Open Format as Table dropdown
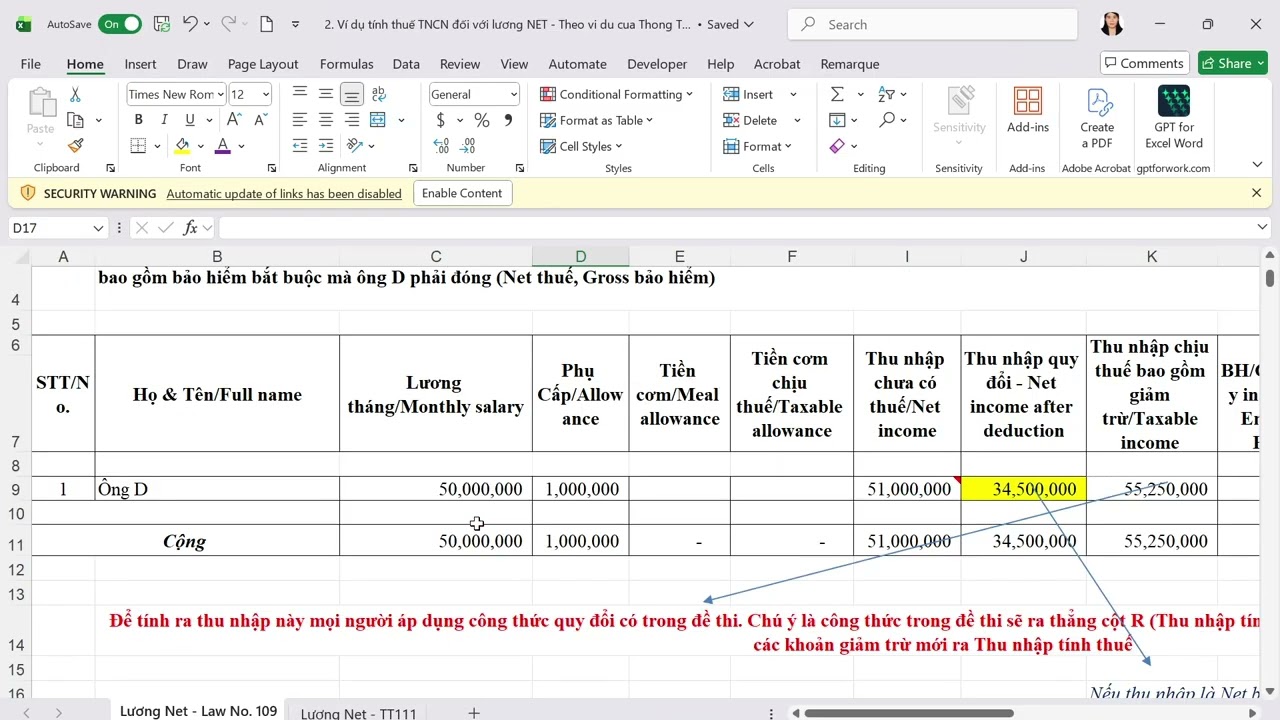1280x720 pixels. [597, 120]
